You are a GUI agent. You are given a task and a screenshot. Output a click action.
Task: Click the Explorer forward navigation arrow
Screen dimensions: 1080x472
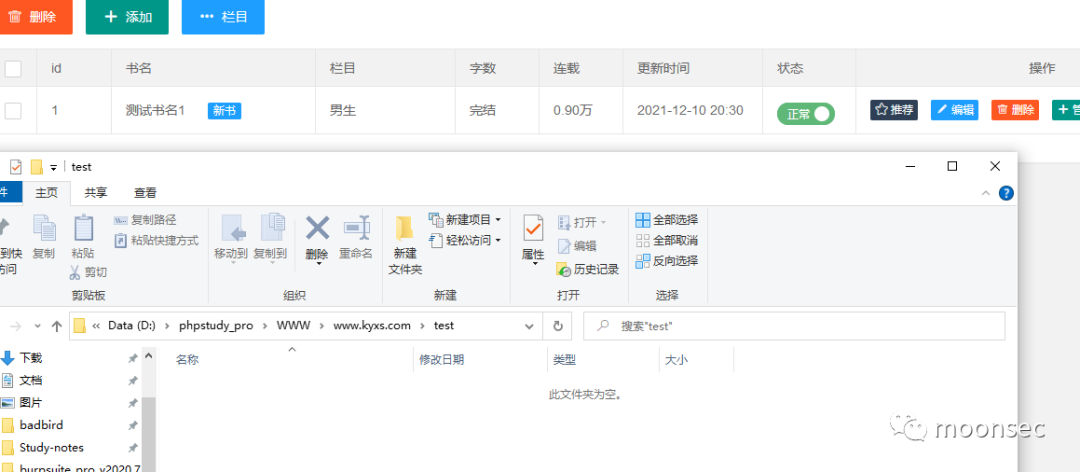(15, 326)
